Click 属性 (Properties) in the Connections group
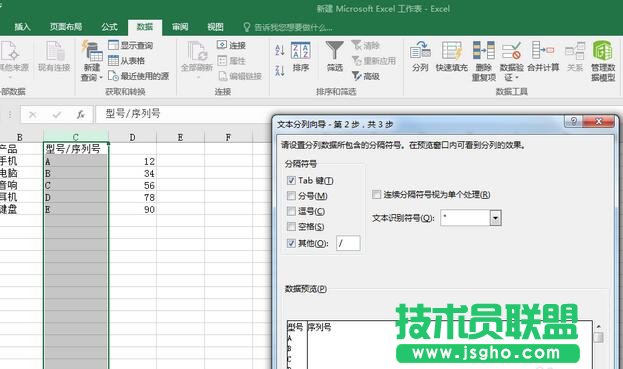 coord(232,61)
